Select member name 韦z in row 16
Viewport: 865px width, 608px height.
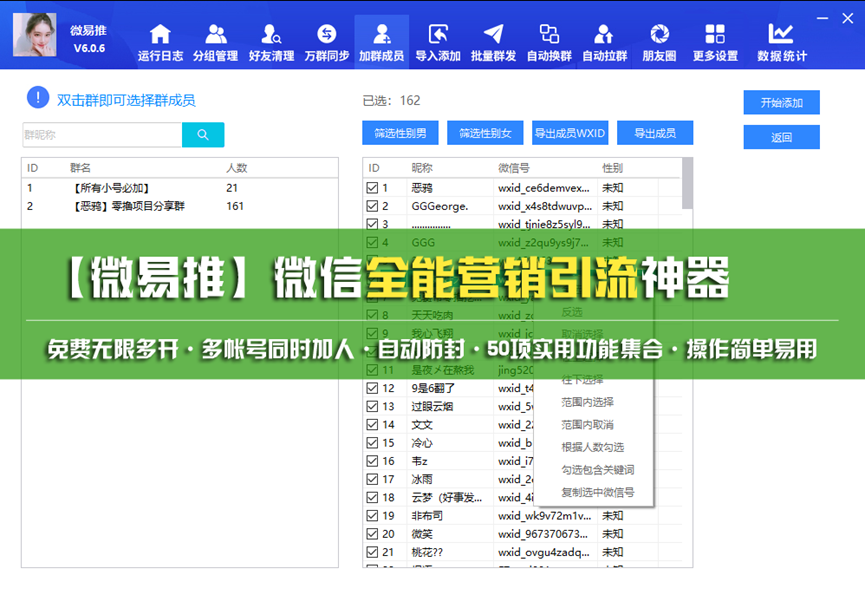coord(419,461)
